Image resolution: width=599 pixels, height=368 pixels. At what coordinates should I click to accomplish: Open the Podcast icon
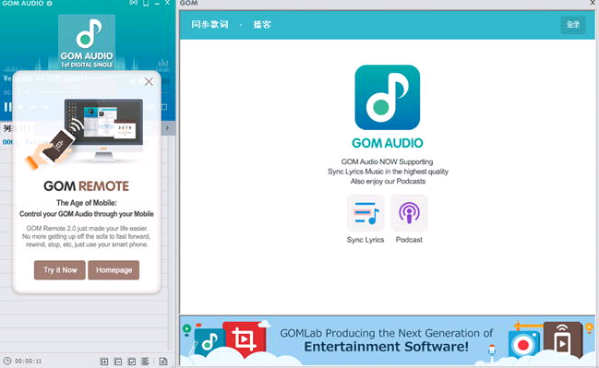point(409,213)
